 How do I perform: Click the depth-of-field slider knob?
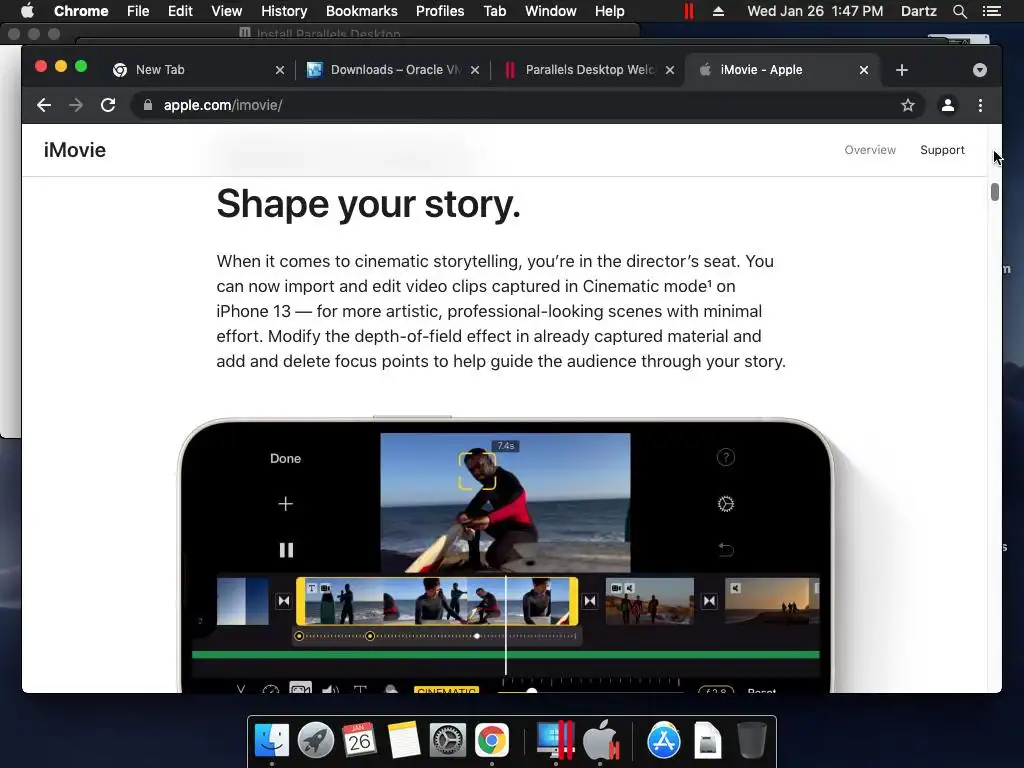click(x=532, y=690)
